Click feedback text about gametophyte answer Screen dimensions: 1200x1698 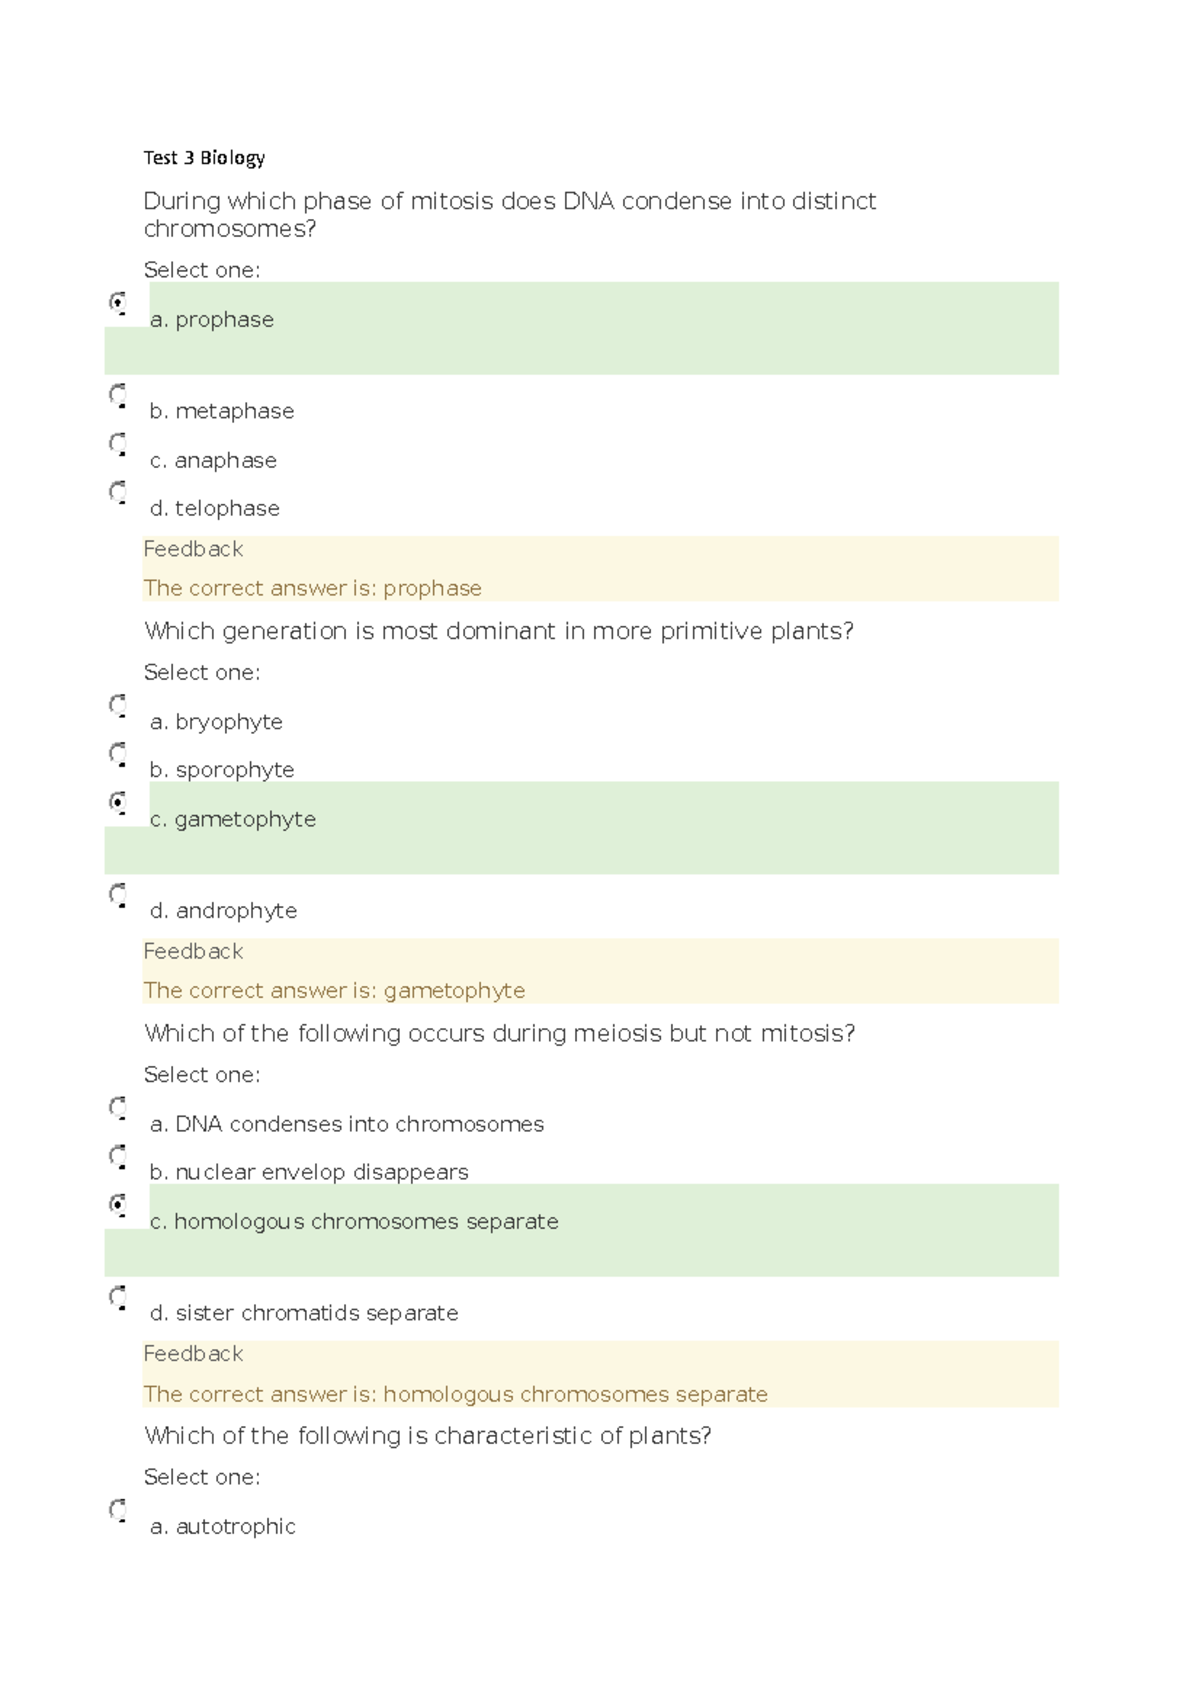(334, 990)
